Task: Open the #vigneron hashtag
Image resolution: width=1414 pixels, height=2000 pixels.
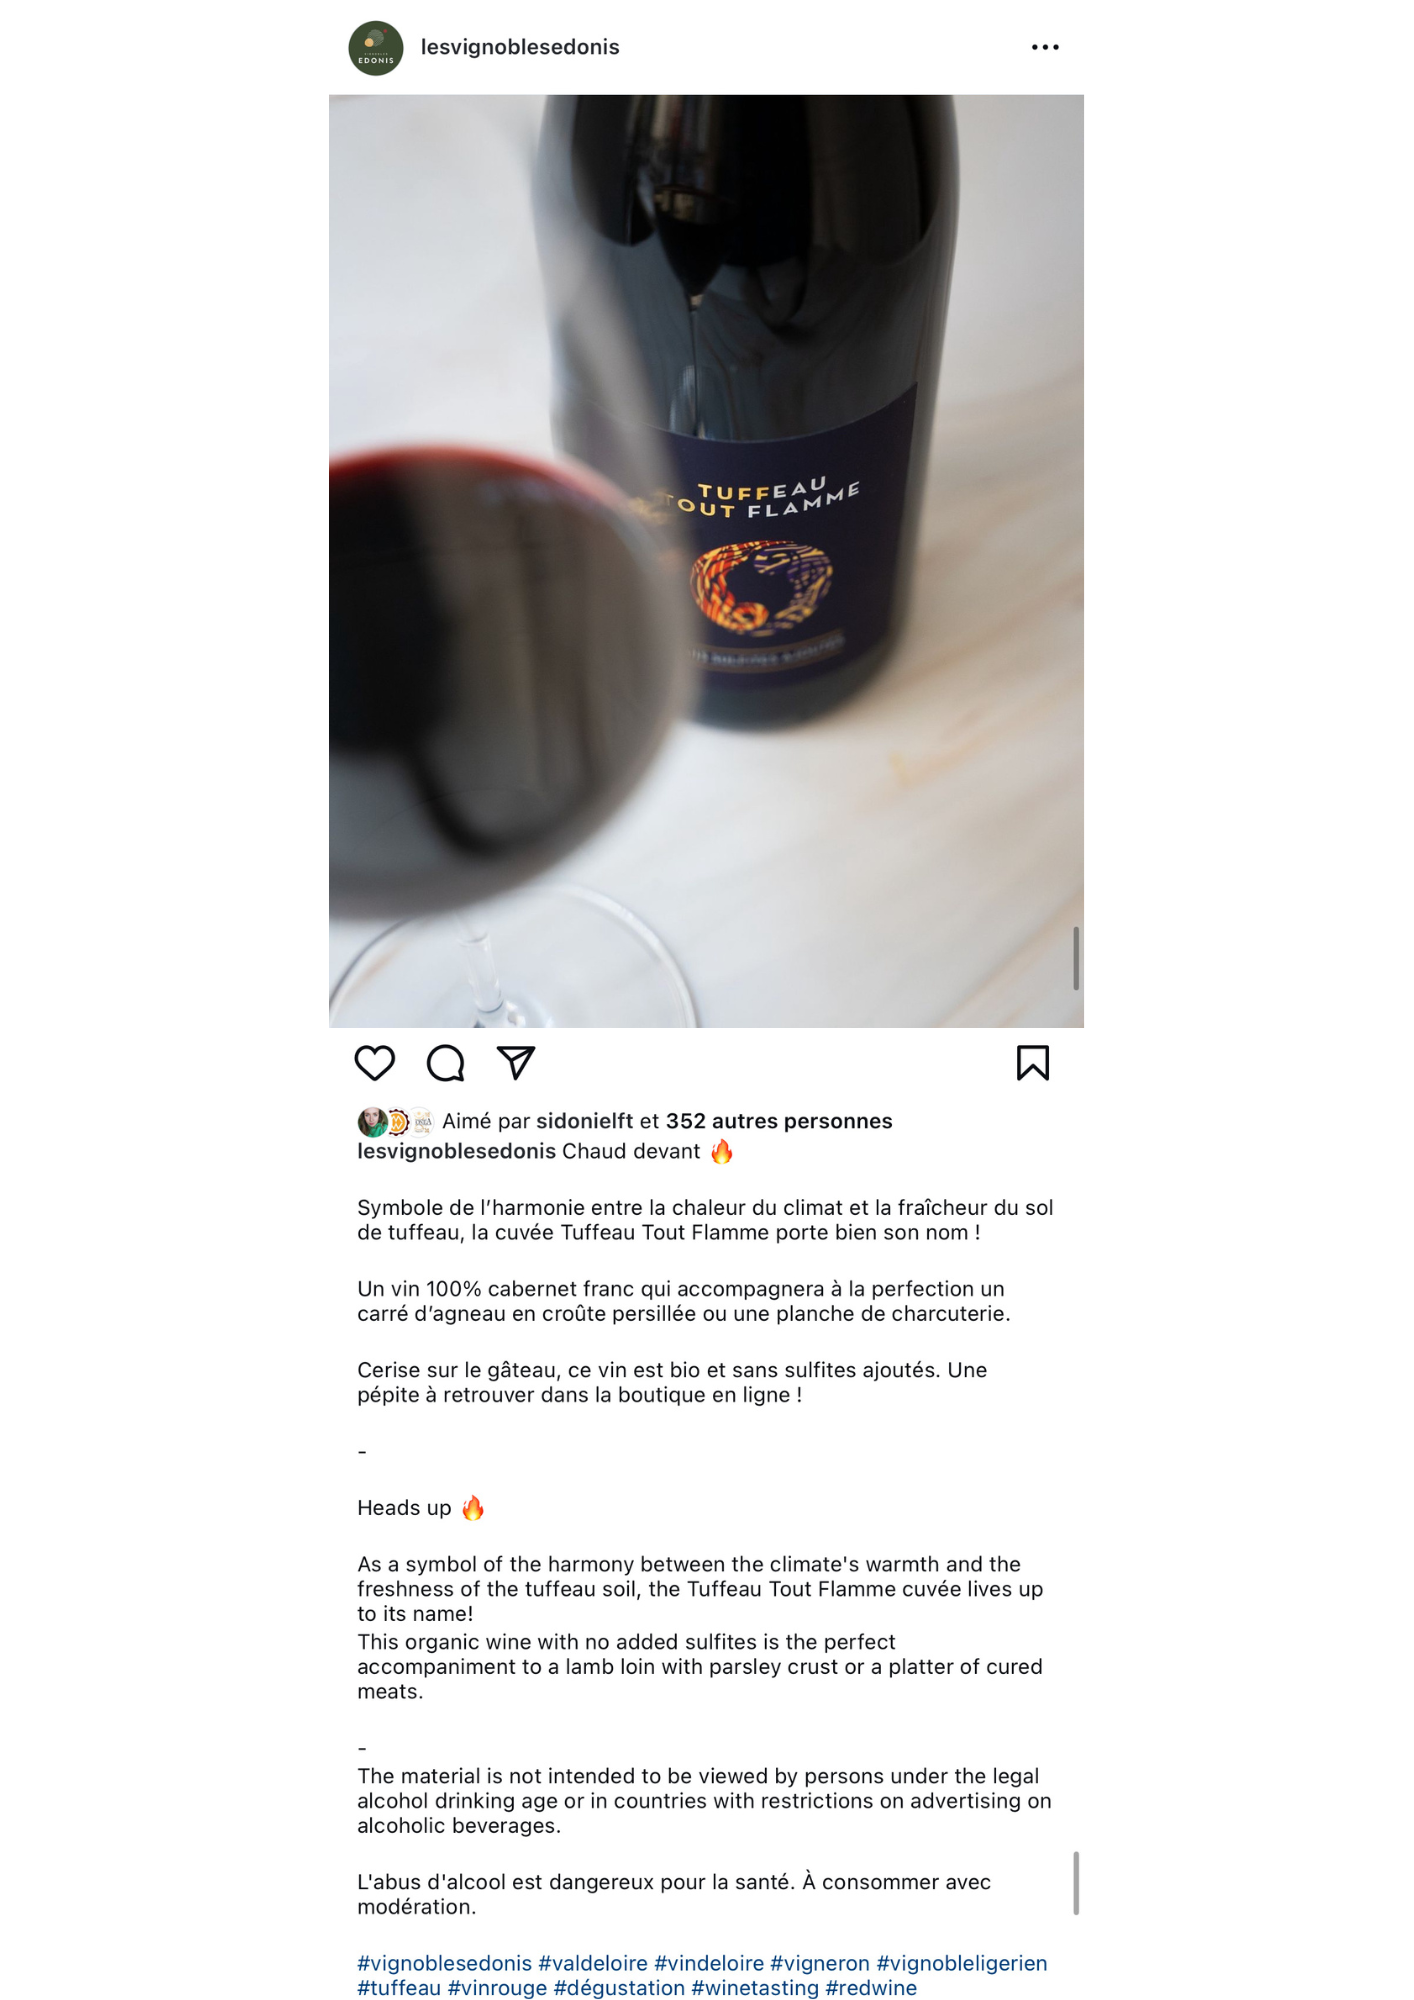Action: point(820,1963)
